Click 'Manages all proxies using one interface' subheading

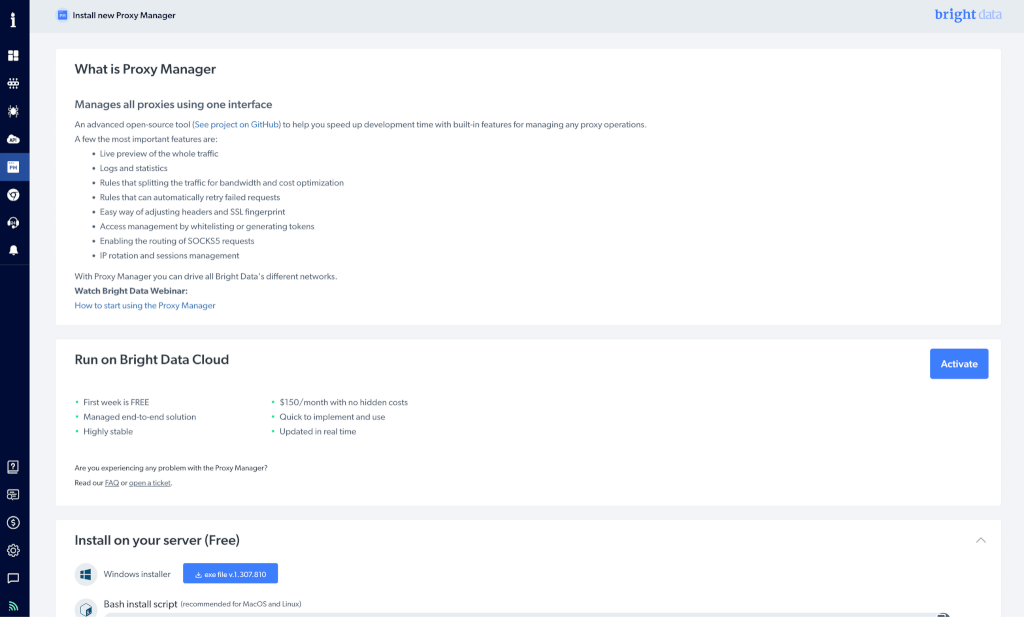(173, 104)
